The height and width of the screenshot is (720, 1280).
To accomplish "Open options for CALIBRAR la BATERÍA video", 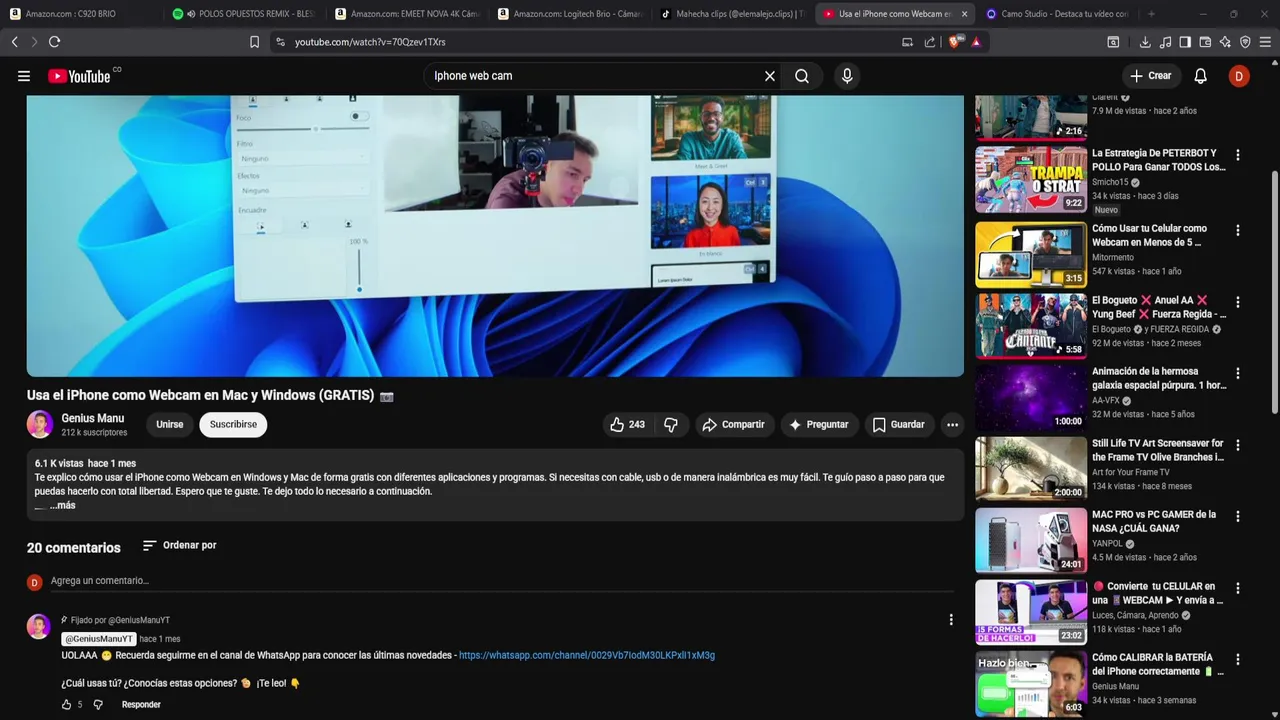I will [1238, 660].
